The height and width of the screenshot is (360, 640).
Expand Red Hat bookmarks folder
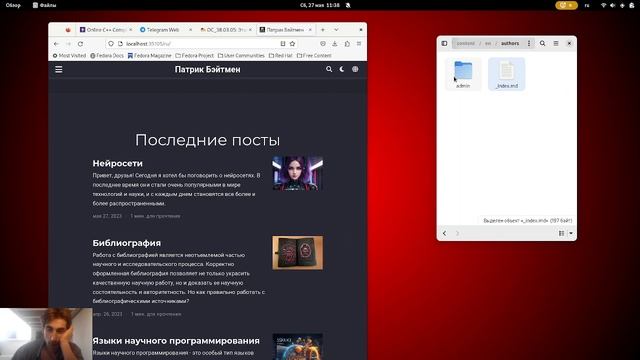(x=280, y=56)
